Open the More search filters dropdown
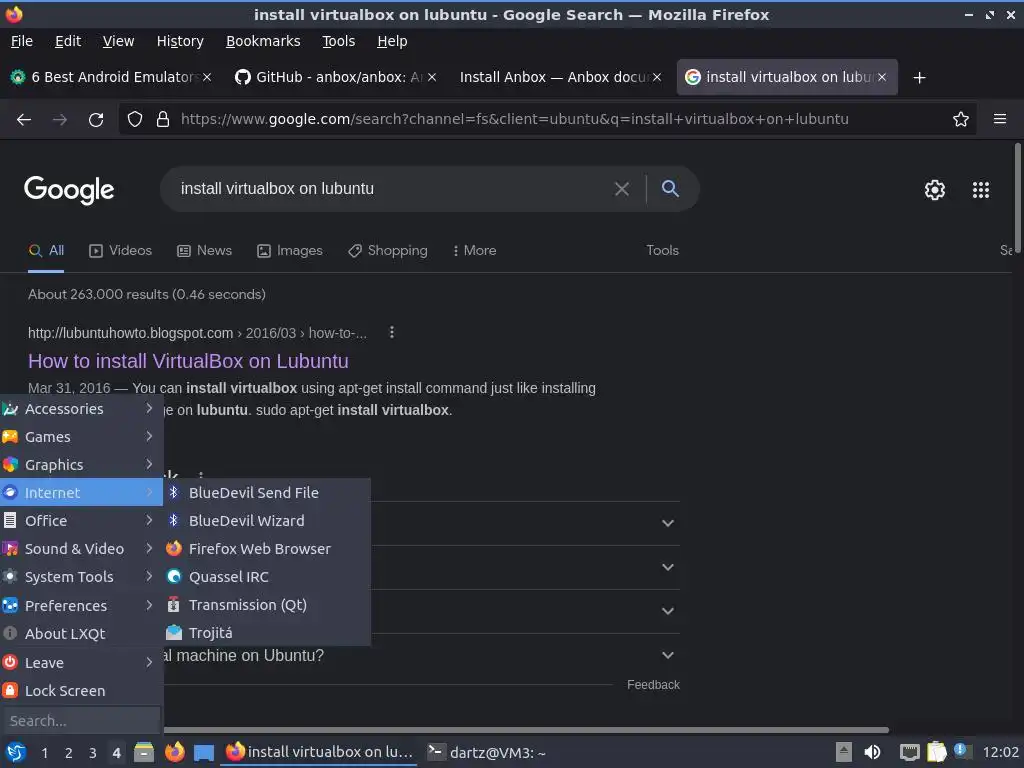This screenshot has height=768, width=1024. 475,251
